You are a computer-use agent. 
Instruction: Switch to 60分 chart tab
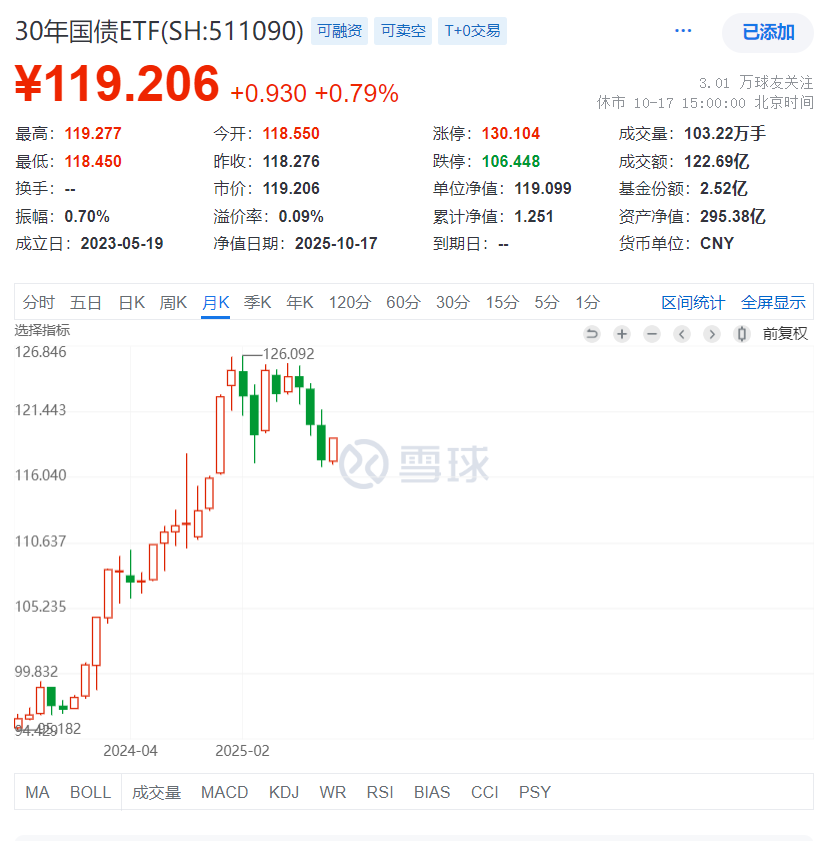tap(403, 303)
